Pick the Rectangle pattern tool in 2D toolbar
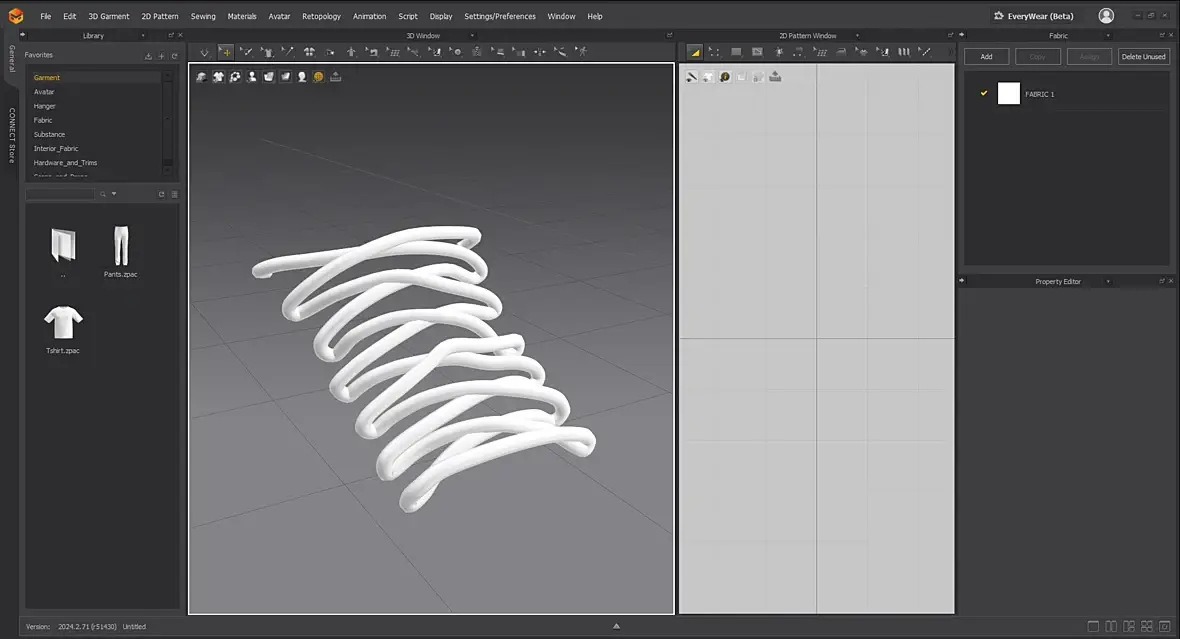Image resolution: width=1180 pixels, height=639 pixels. [x=736, y=52]
